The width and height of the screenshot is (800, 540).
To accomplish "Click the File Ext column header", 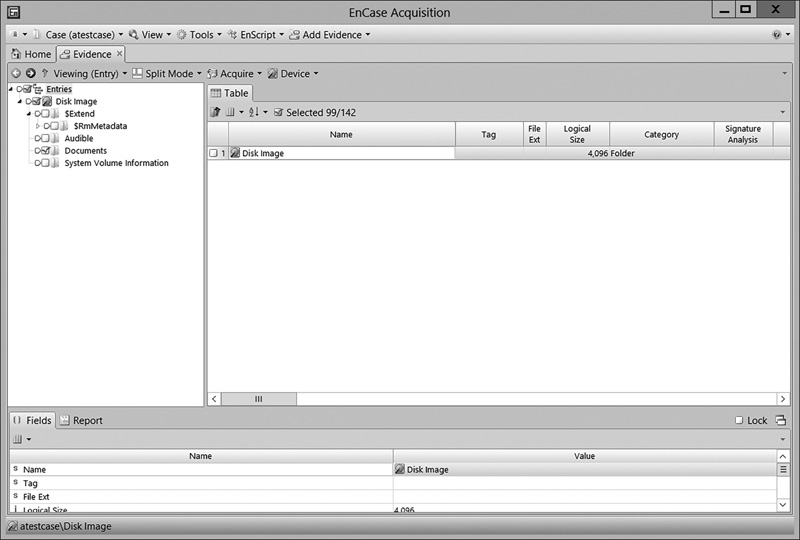I will [x=534, y=134].
